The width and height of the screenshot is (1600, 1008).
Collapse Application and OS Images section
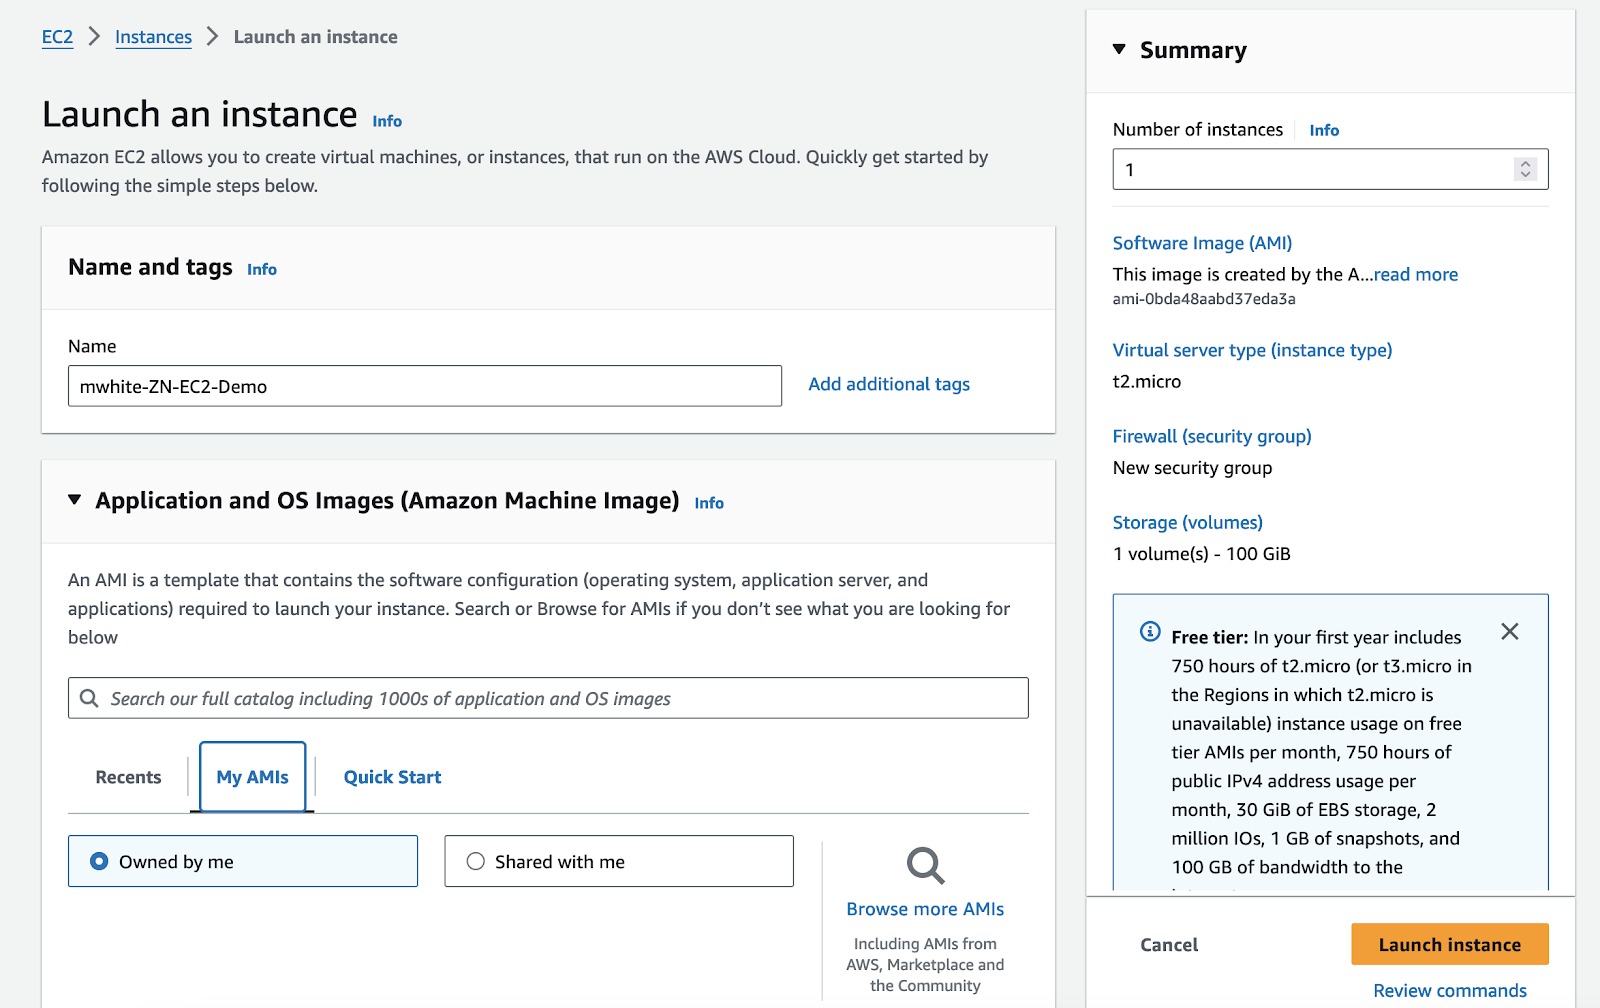point(75,500)
